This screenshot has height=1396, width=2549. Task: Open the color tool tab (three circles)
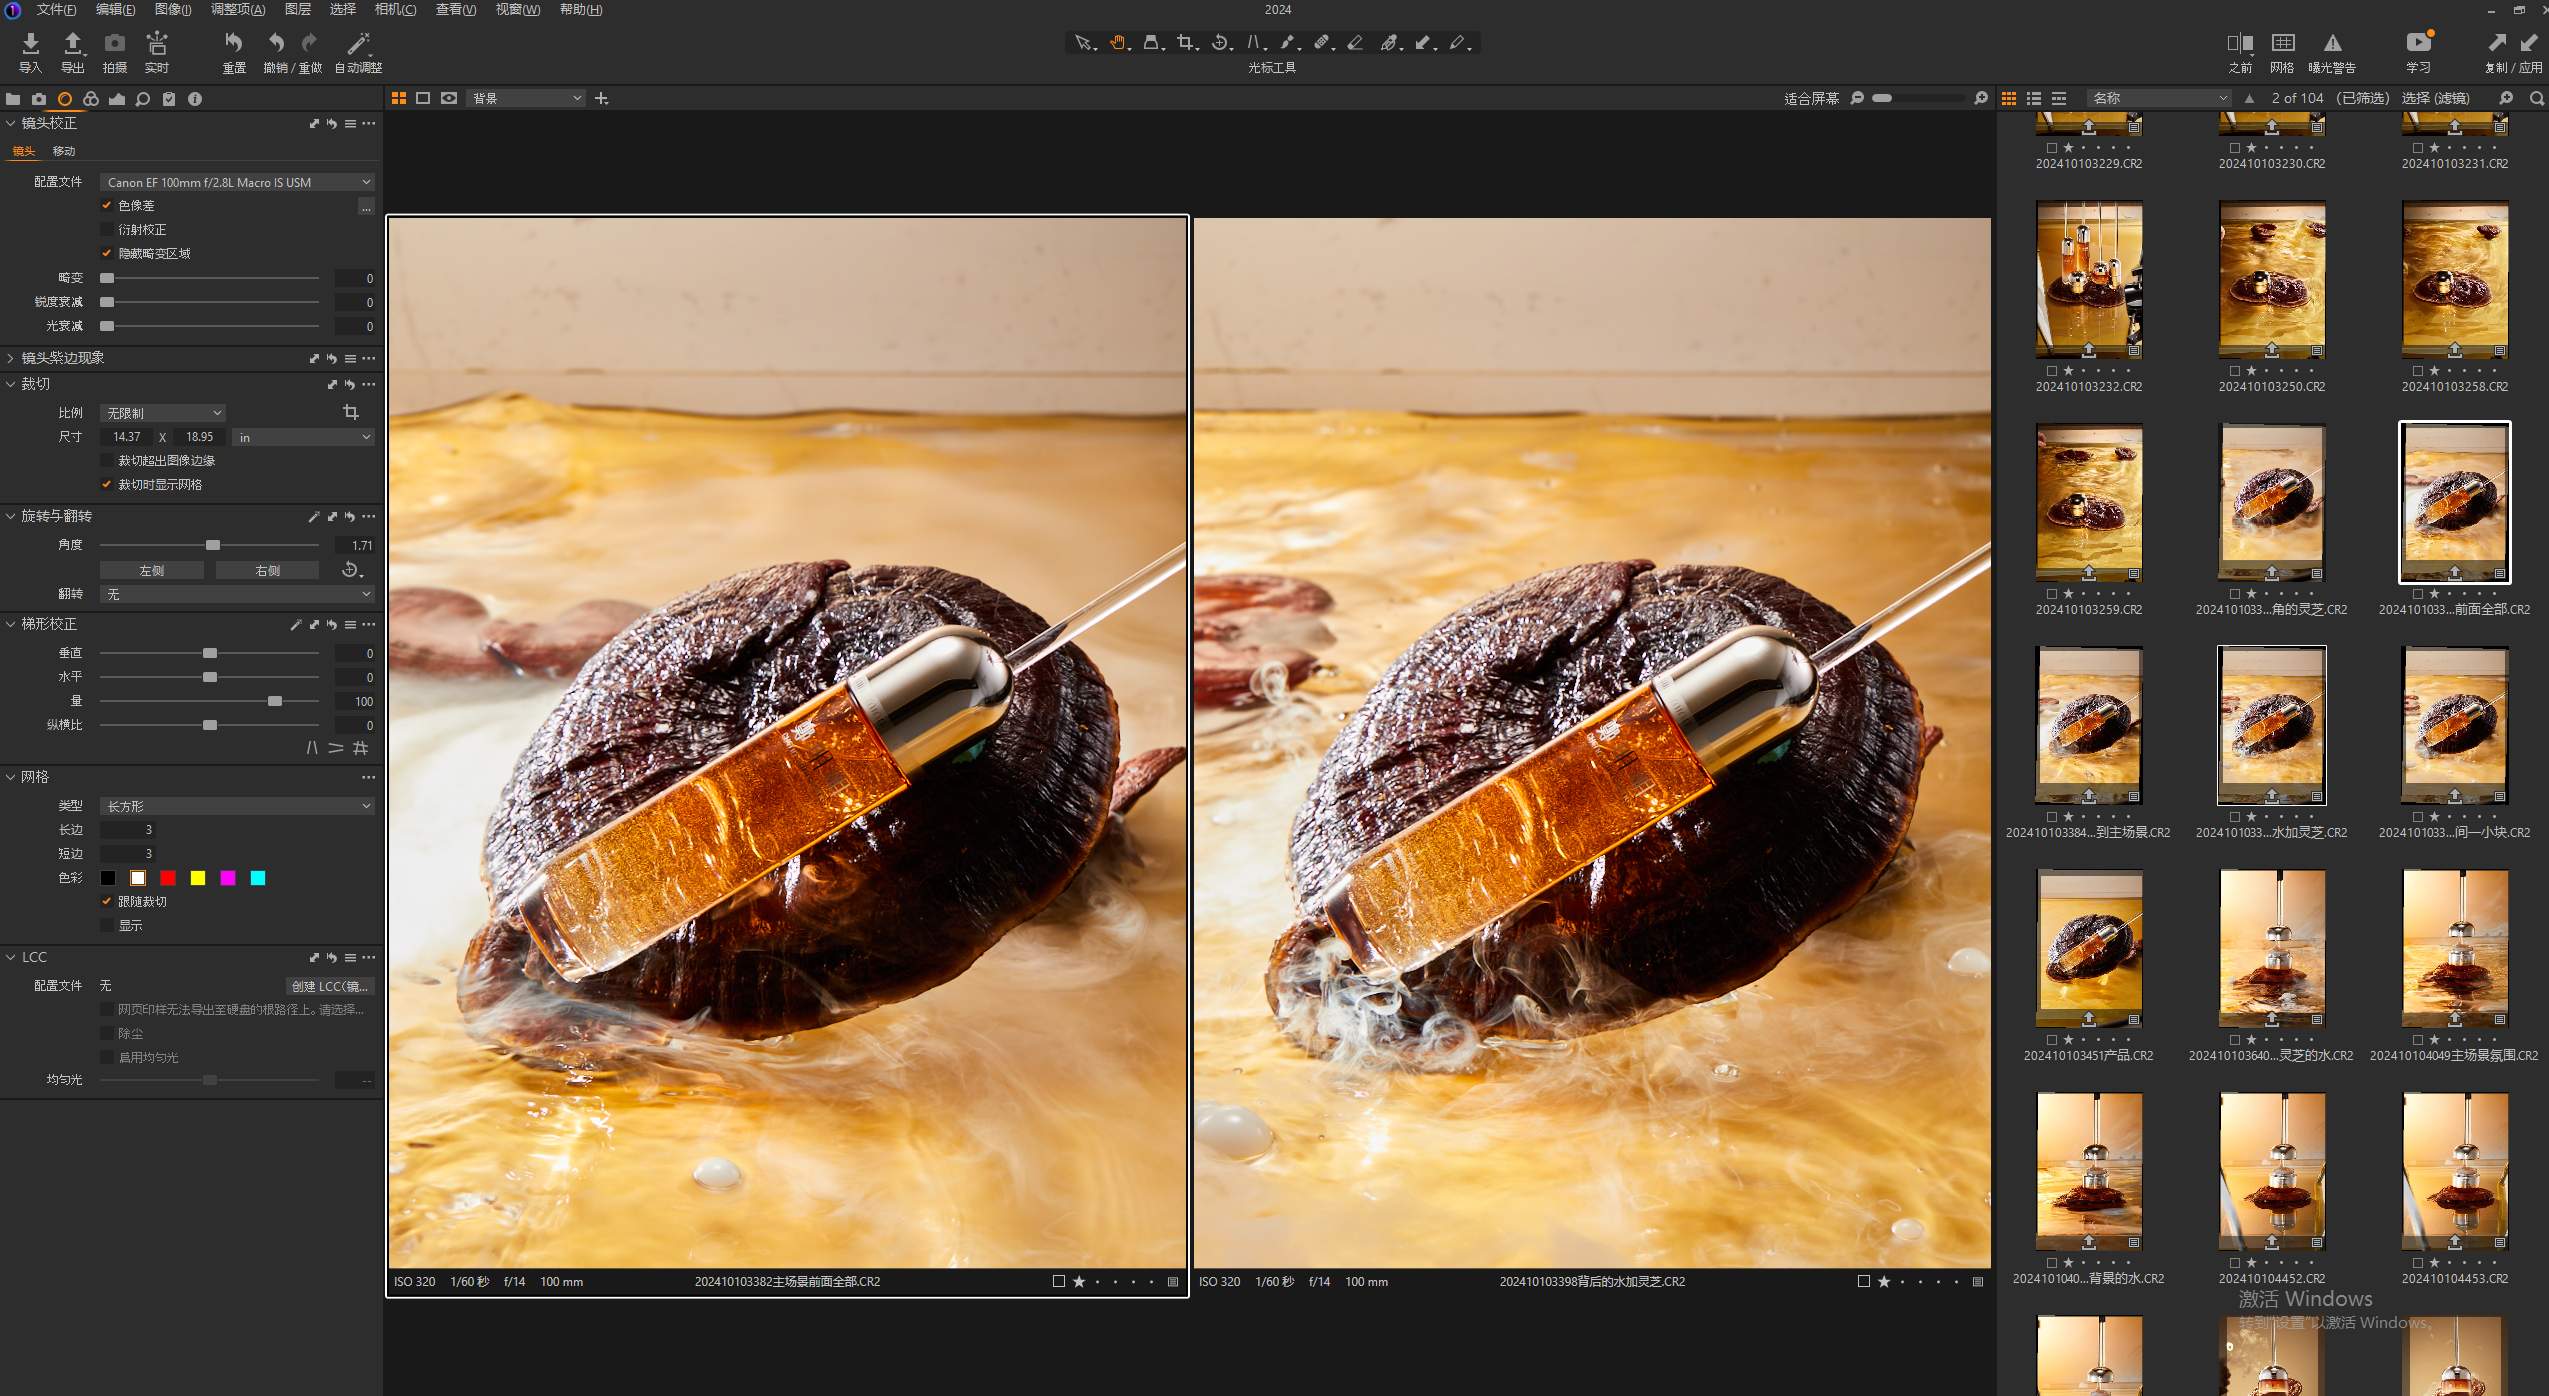coord(91,99)
